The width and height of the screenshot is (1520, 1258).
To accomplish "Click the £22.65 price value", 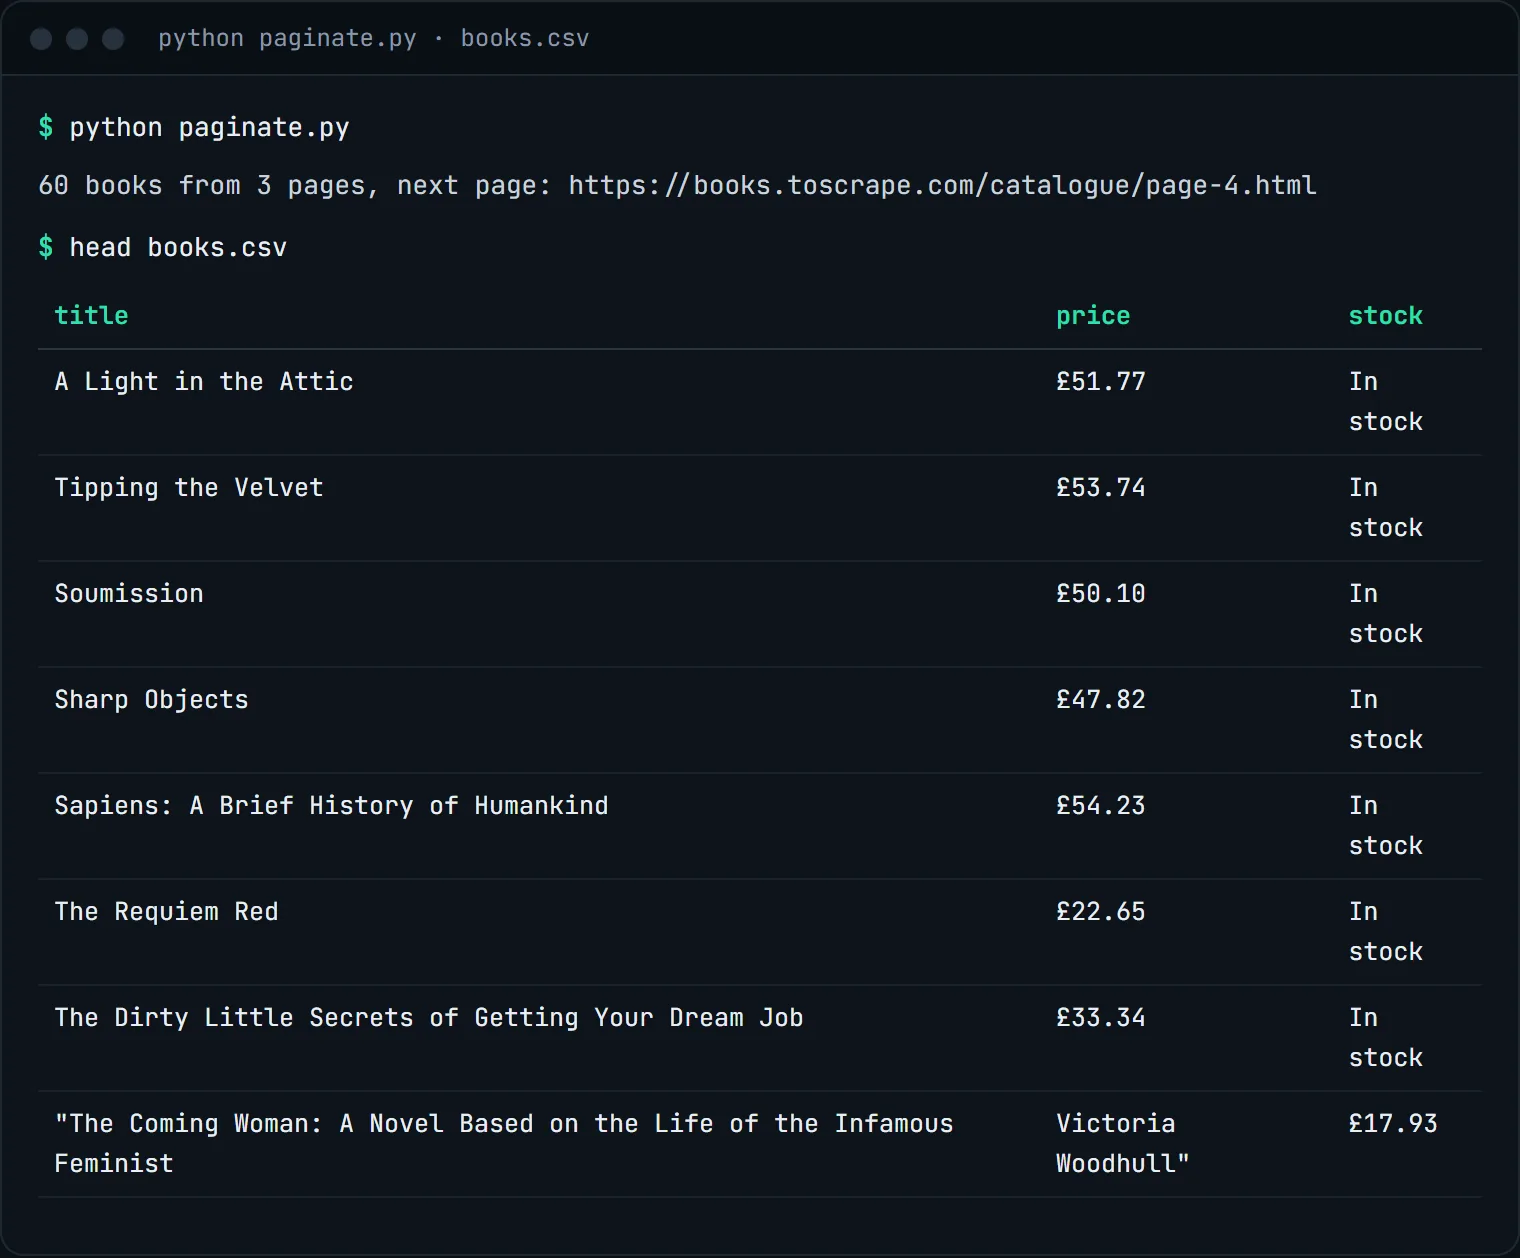I will (x=1101, y=912).
